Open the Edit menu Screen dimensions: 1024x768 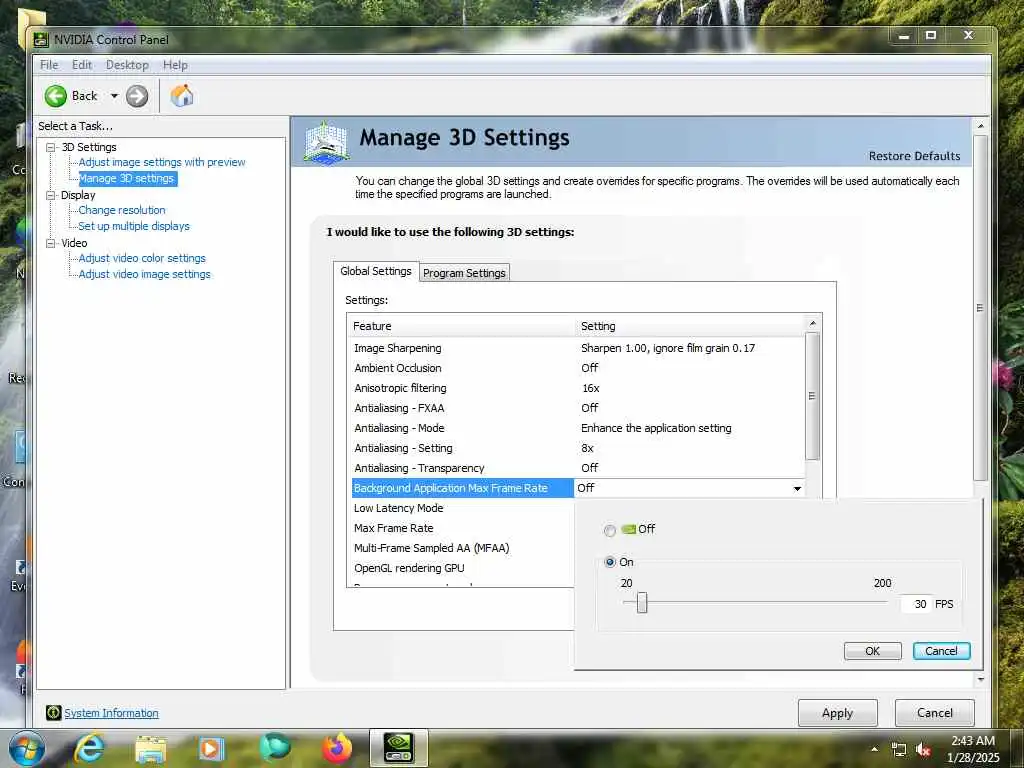point(82,65)
